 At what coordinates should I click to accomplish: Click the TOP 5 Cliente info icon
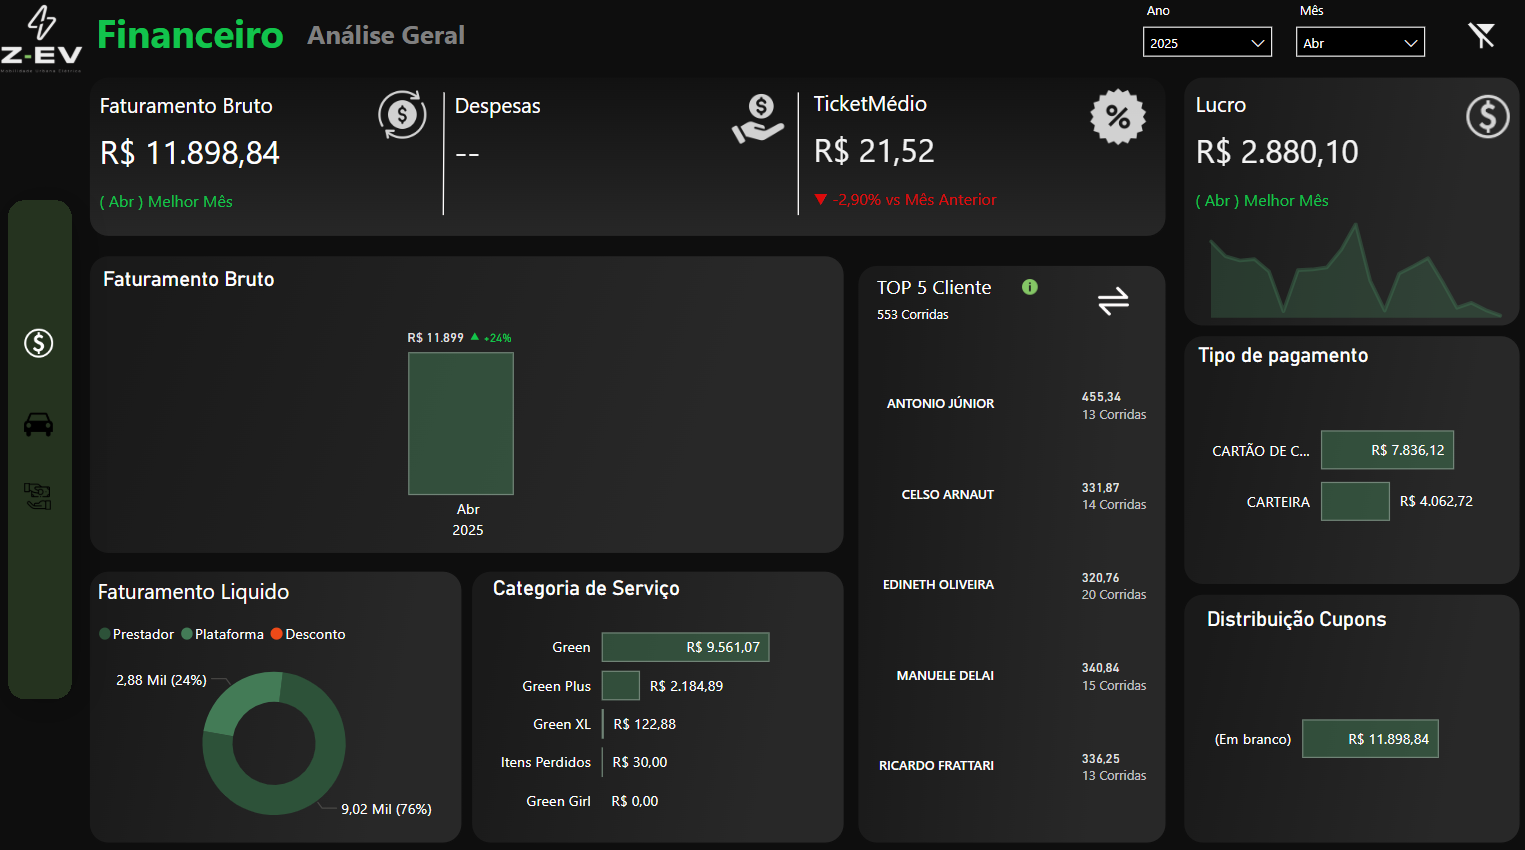click(1030, 287)
